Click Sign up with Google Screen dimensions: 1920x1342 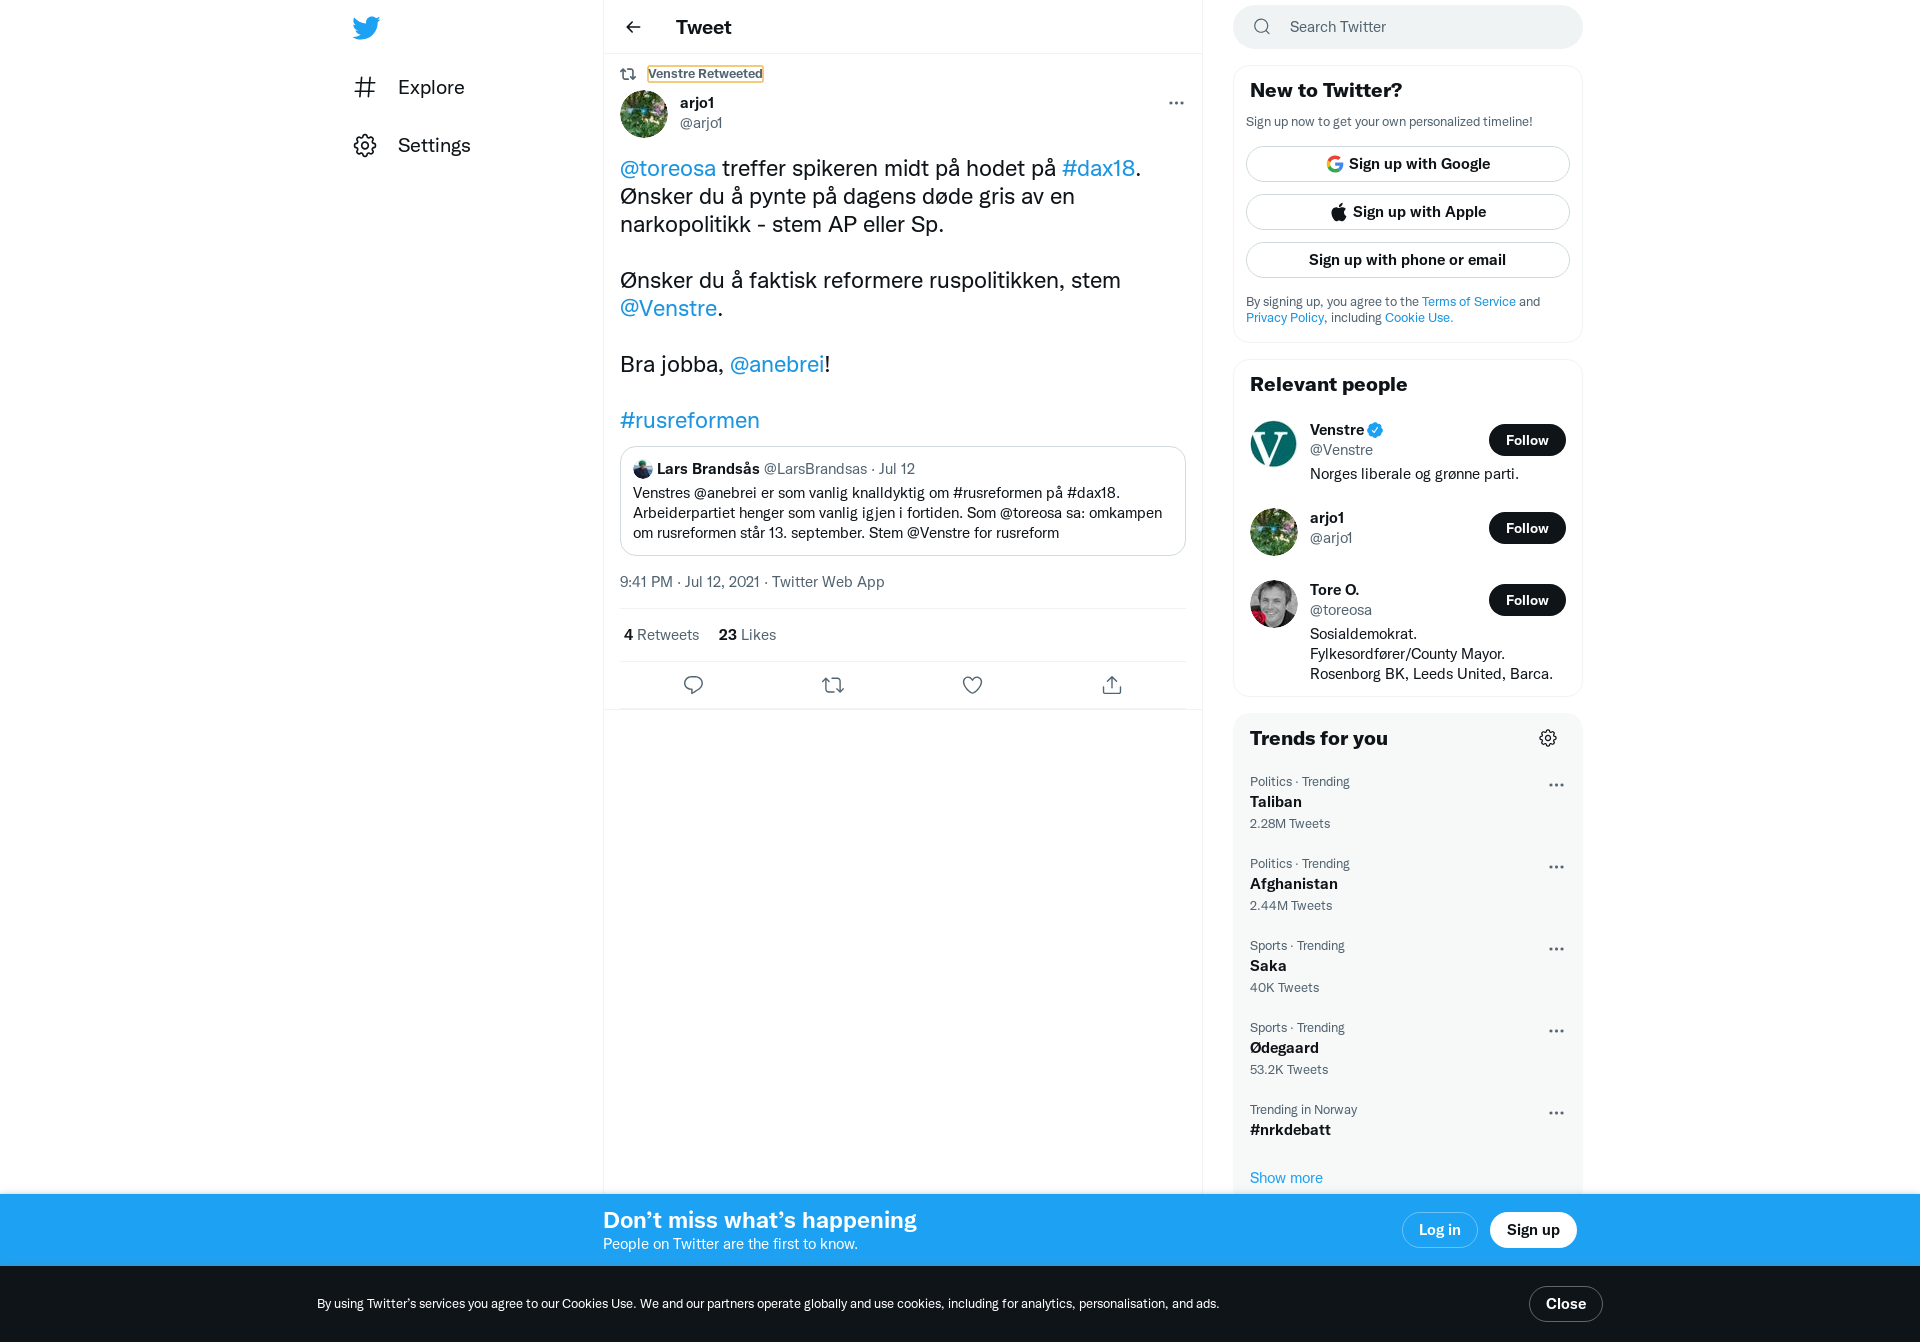1407,164
